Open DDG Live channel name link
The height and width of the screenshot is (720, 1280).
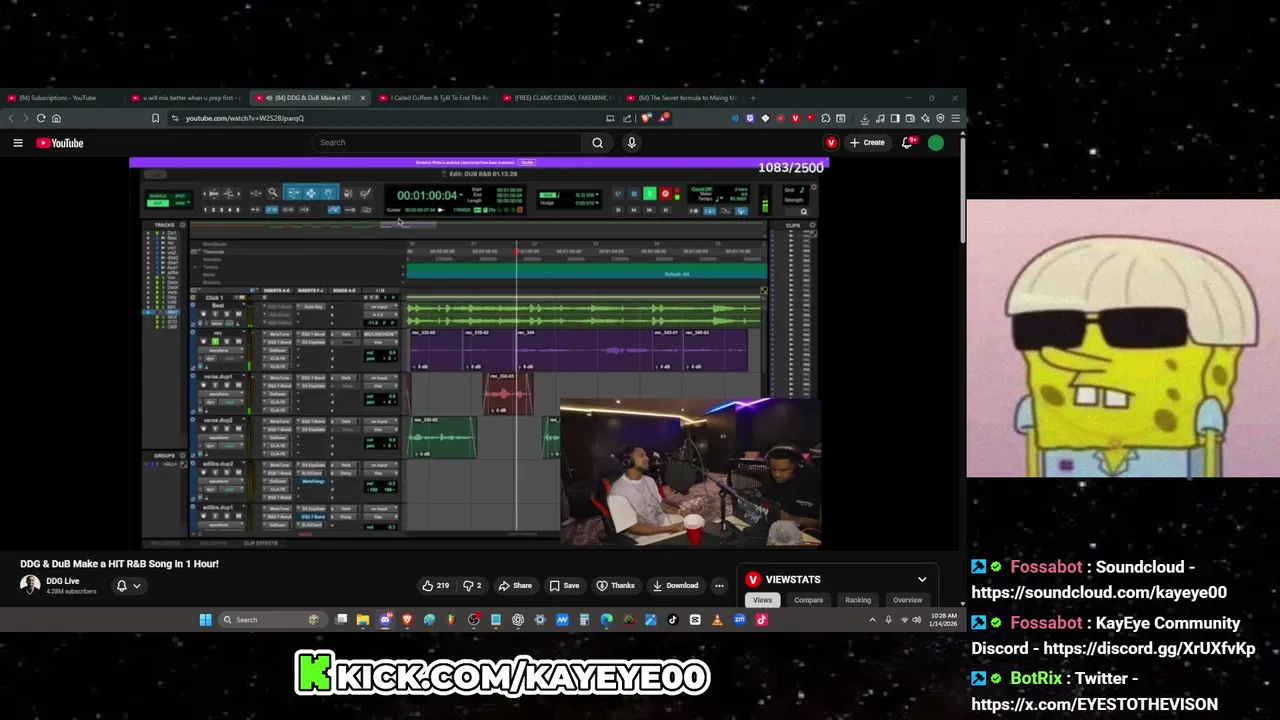(62, 581)
